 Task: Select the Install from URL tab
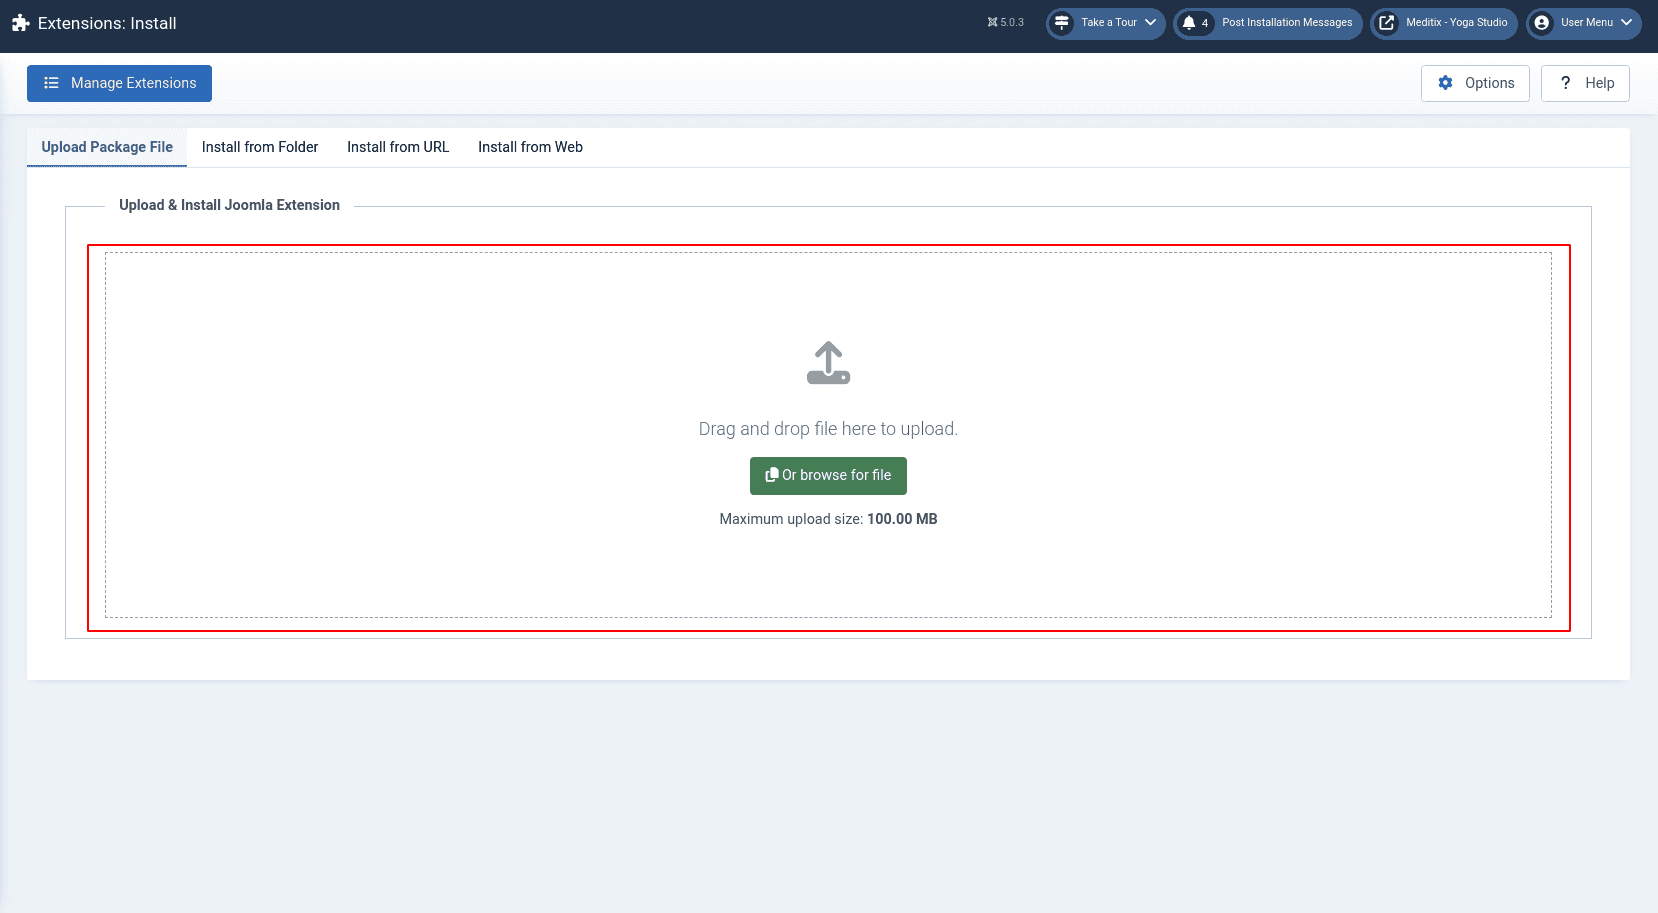(398, 147)
